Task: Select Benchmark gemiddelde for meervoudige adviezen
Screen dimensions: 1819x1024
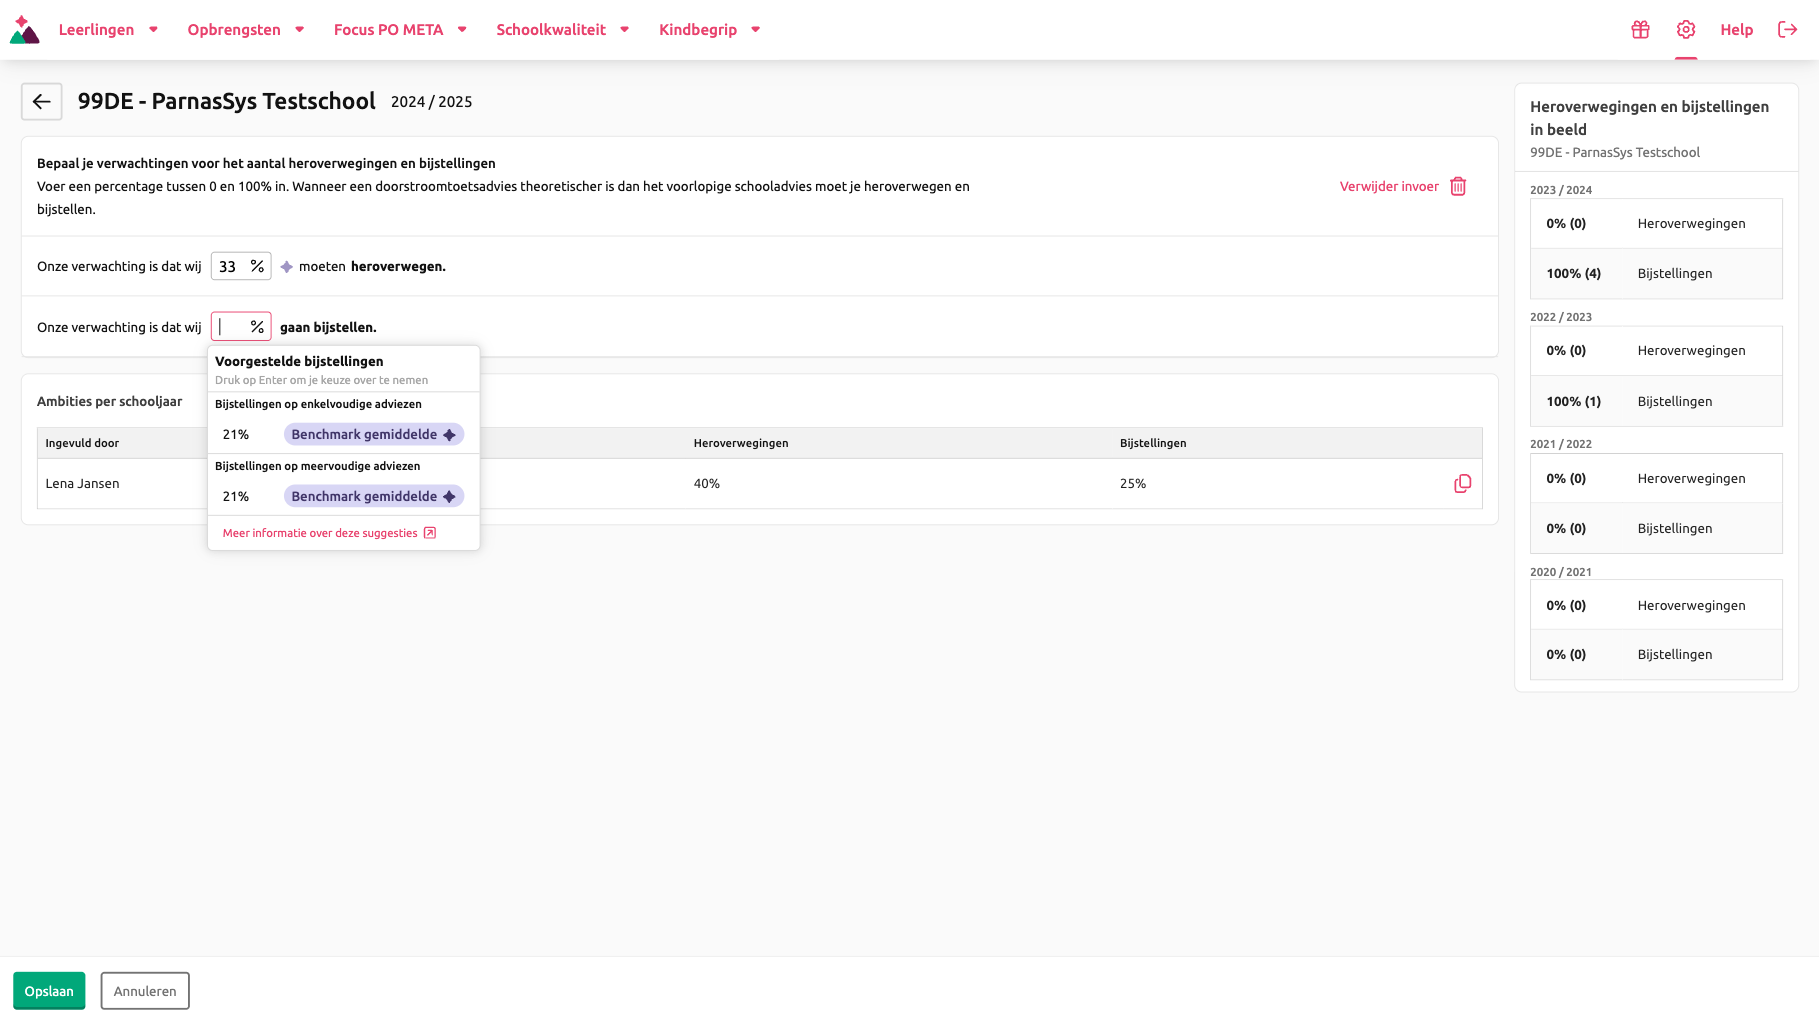Action: pyautogui.click(x=374, y=496)
